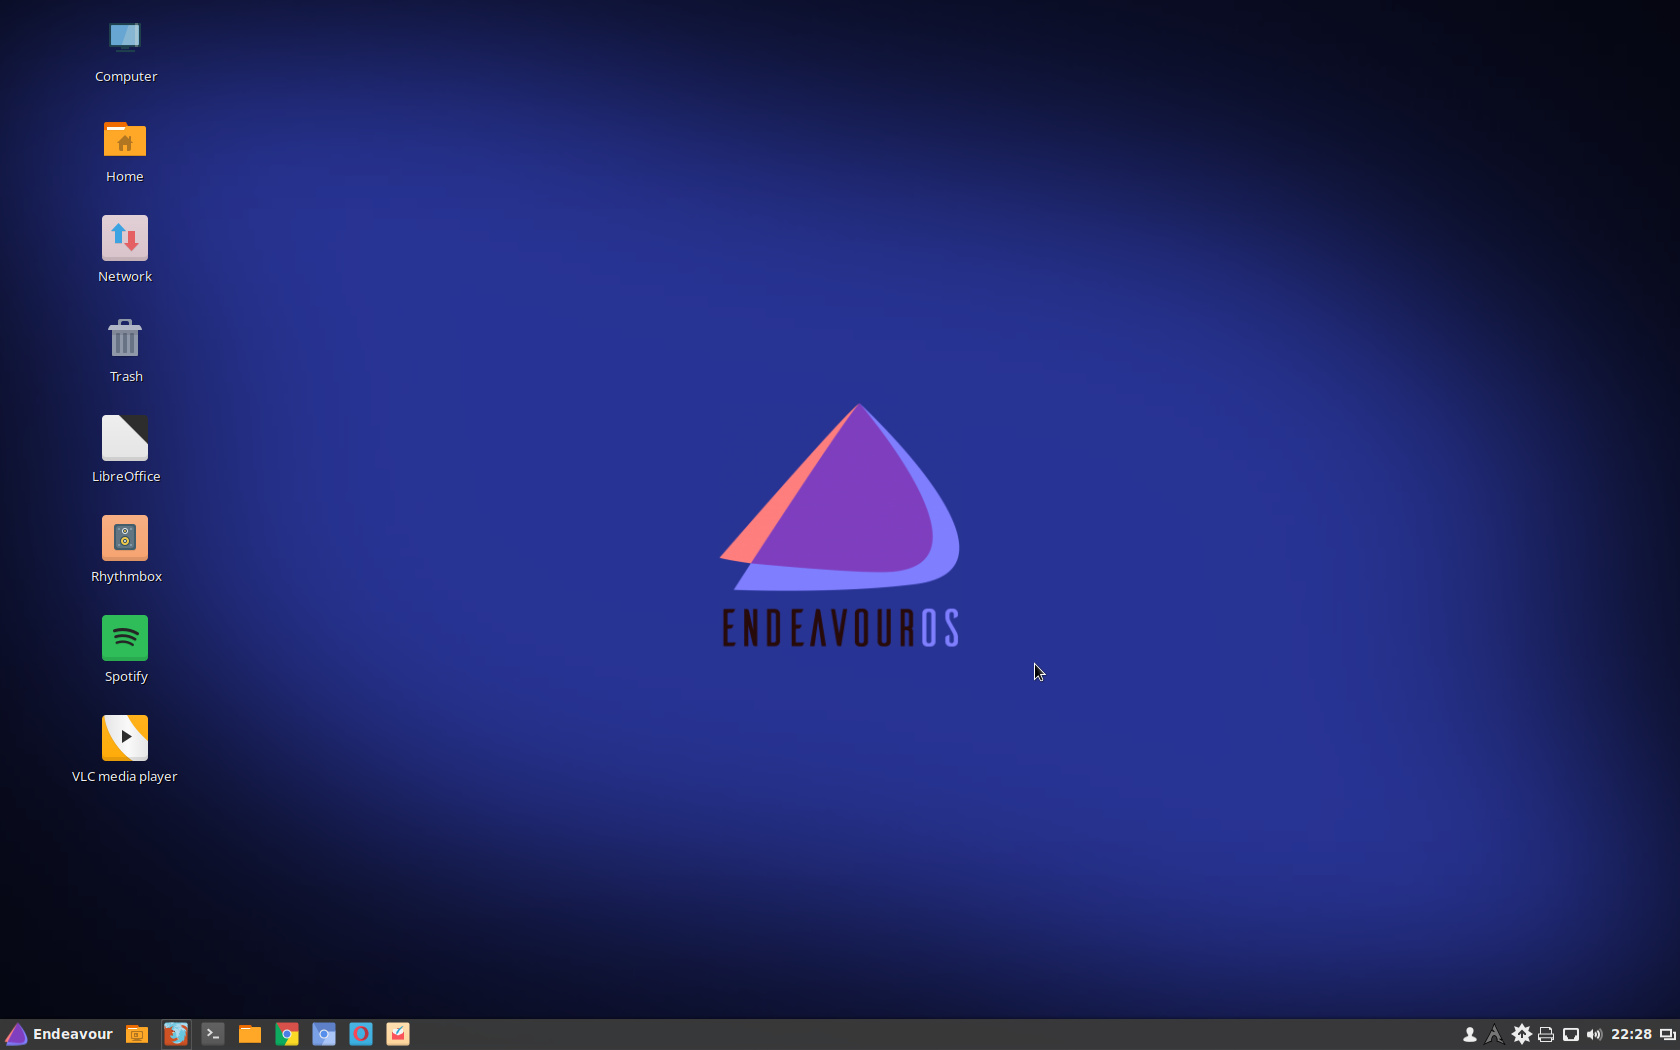This screenshot has height=1050, width=1680.
Task: Open the volume control tray icon
Action: [x=1595, y=1035]
